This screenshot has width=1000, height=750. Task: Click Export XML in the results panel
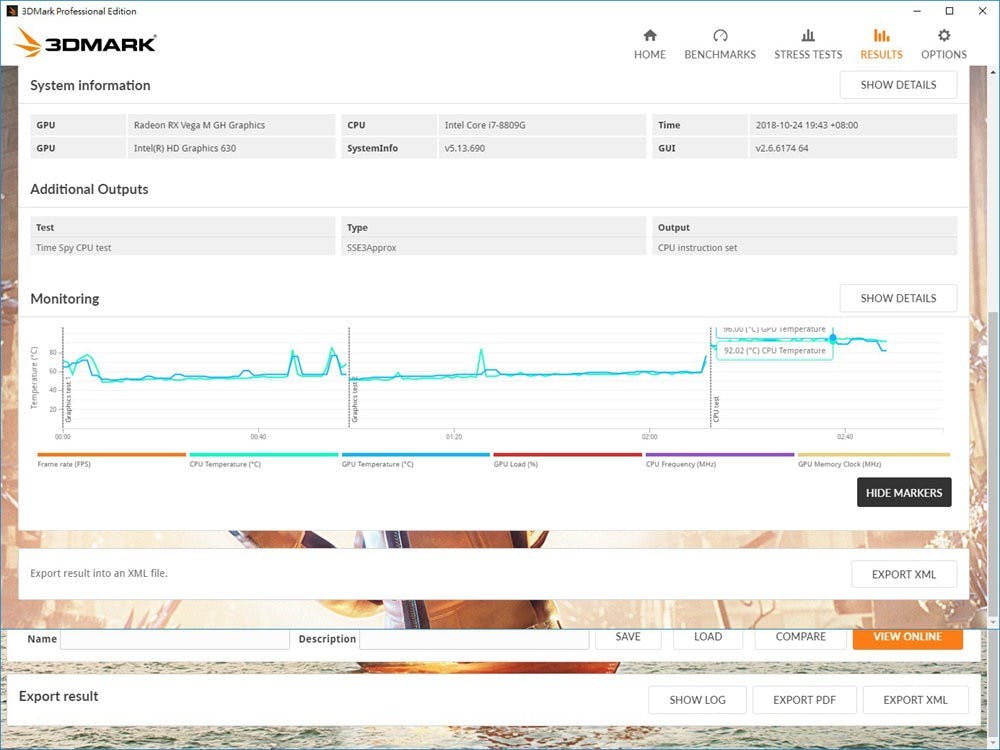click(904, 574)
